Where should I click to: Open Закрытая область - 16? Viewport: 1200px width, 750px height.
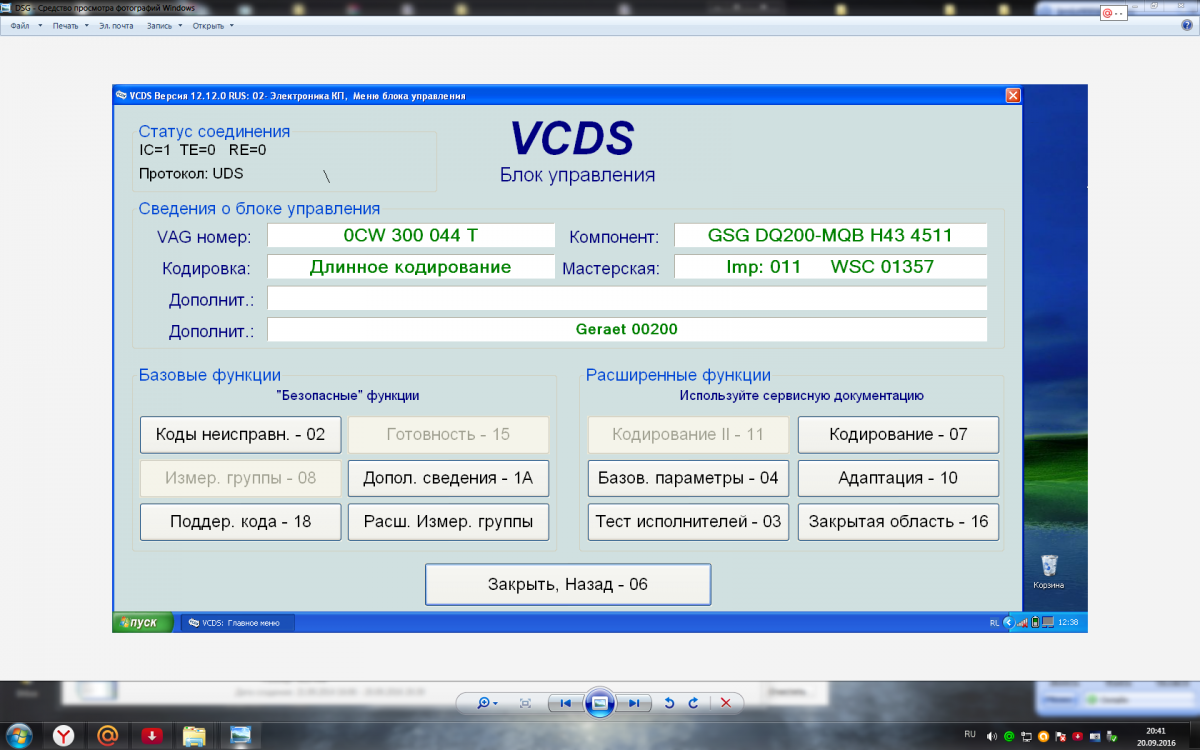point(898,522)
